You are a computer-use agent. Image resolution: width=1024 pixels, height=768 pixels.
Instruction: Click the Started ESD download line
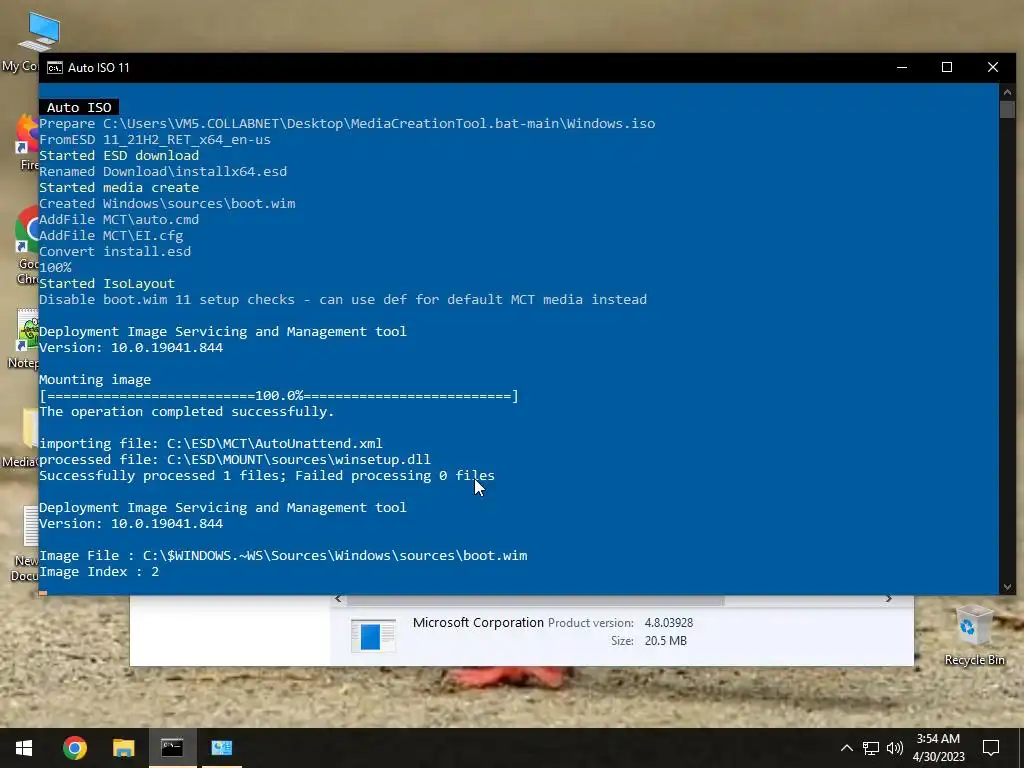click(x=119, y=155)
